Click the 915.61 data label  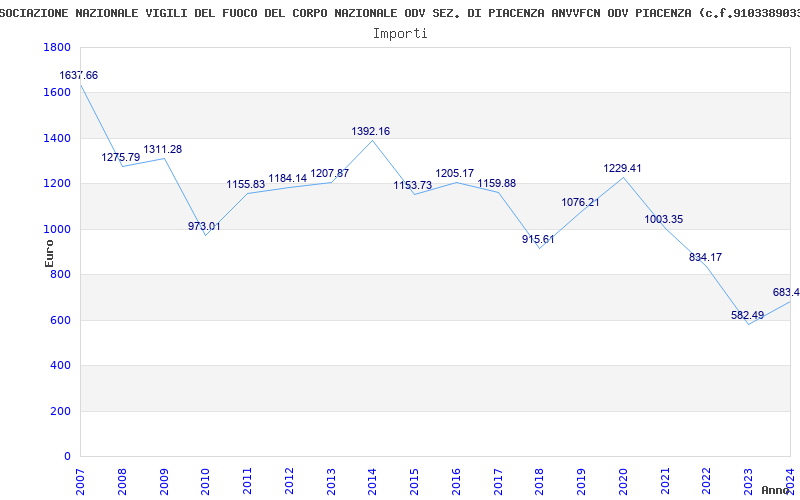click(x=538, y=239)
